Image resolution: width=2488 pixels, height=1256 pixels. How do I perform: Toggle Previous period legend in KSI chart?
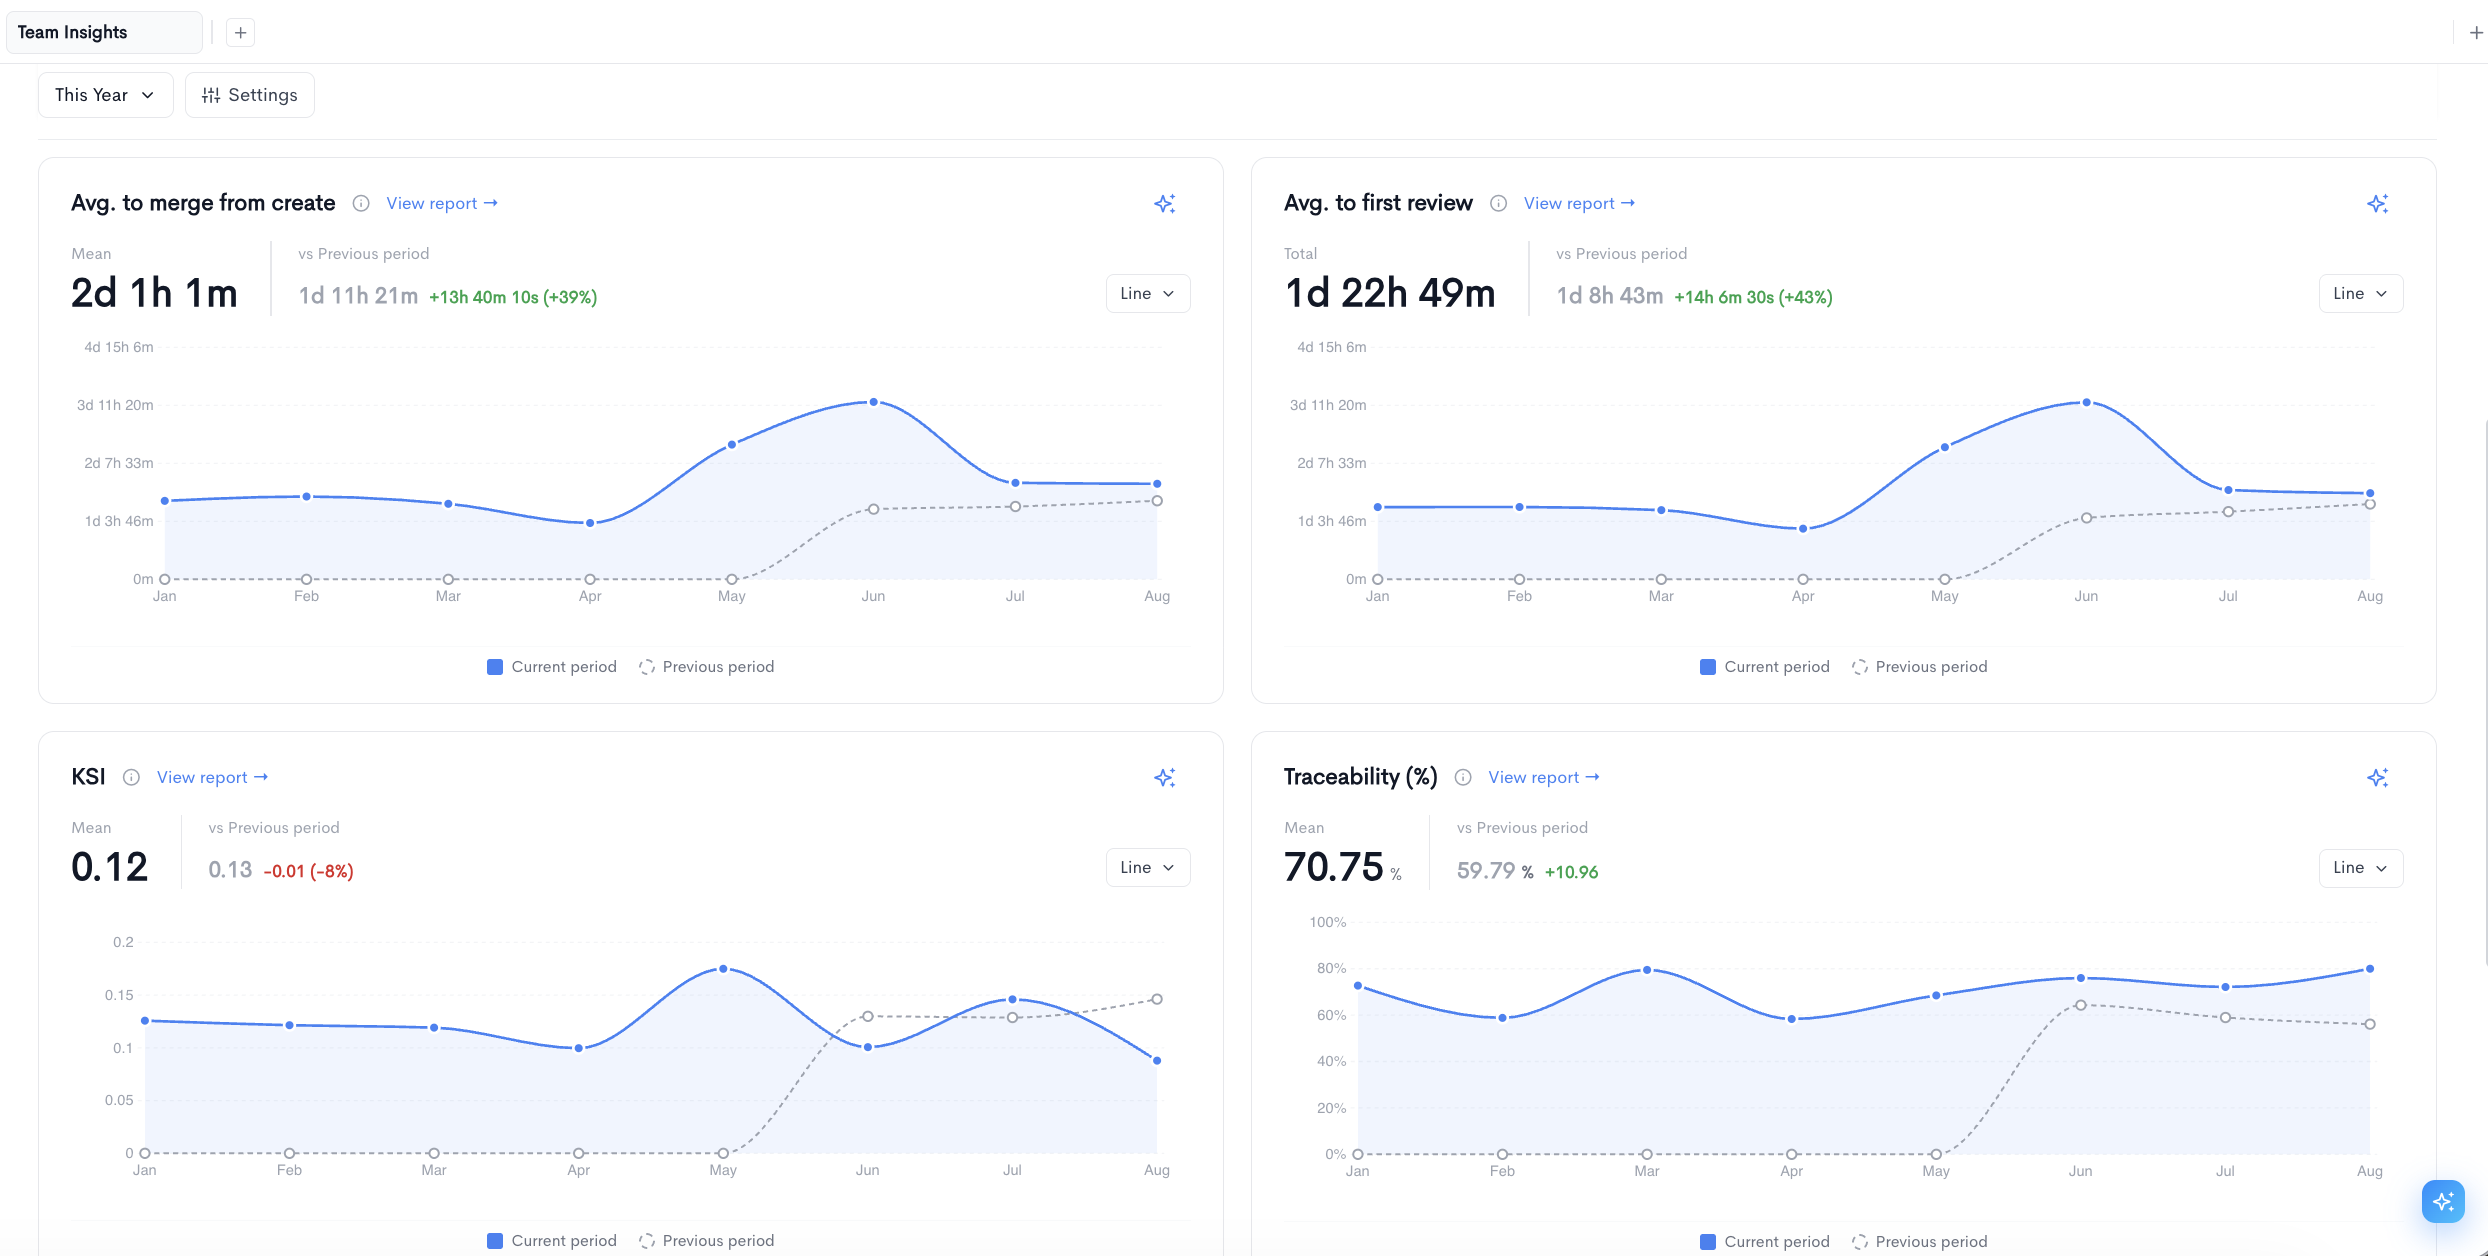(x=706, y=1241)
